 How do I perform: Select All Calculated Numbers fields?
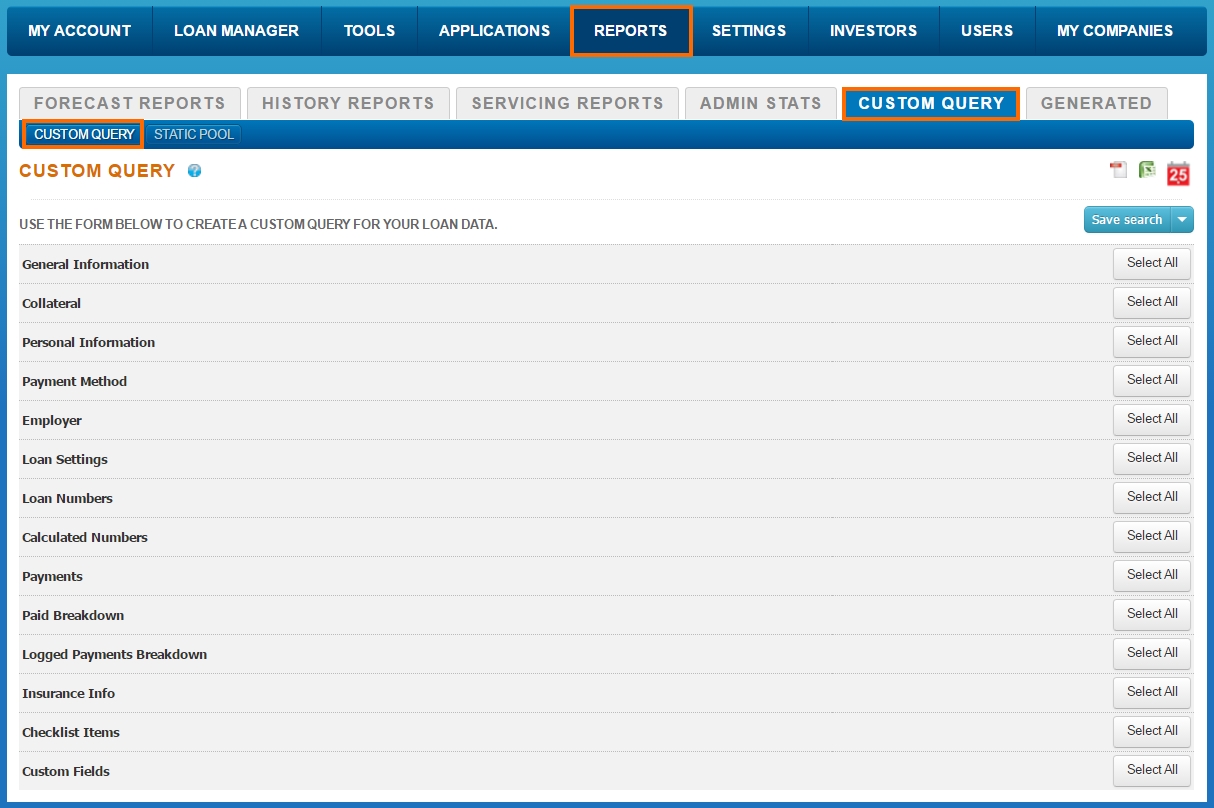point(1152,536)
